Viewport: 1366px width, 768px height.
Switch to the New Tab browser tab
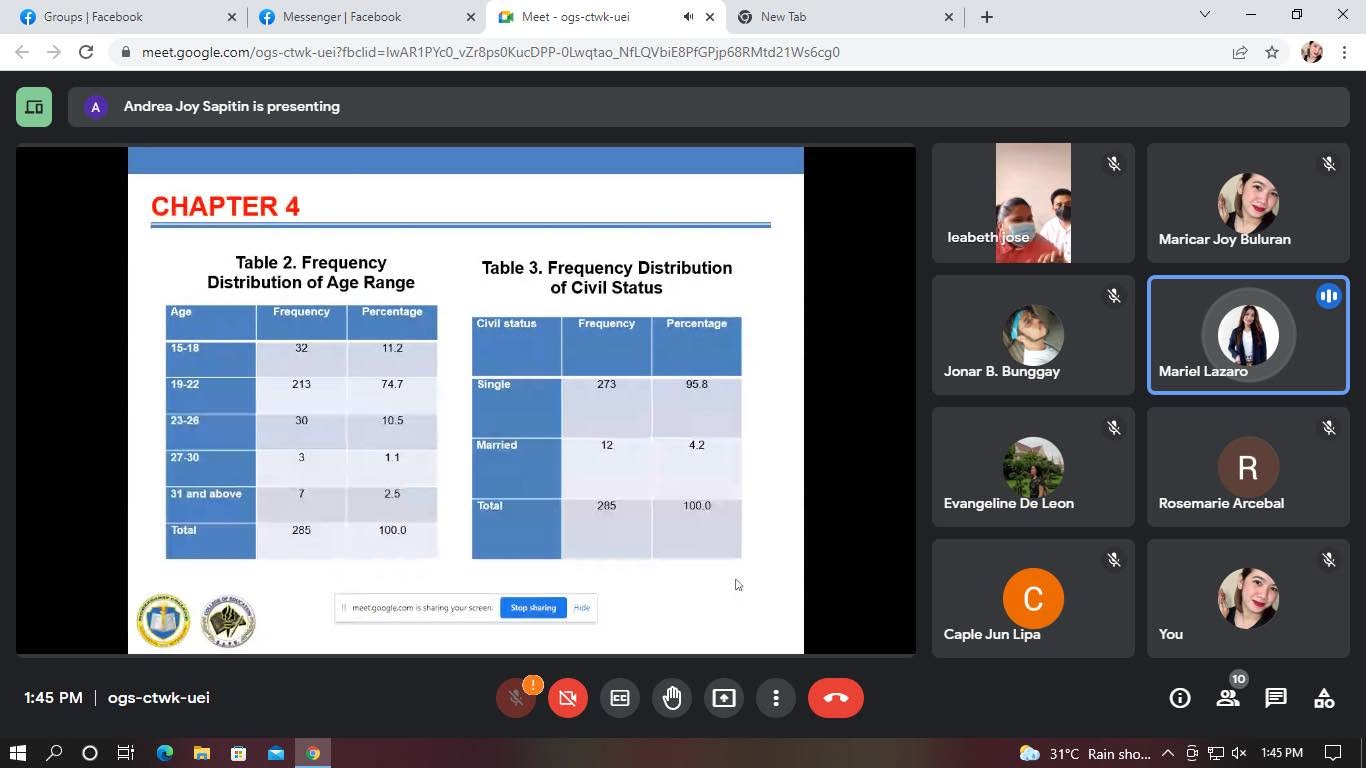coord(844,17)
